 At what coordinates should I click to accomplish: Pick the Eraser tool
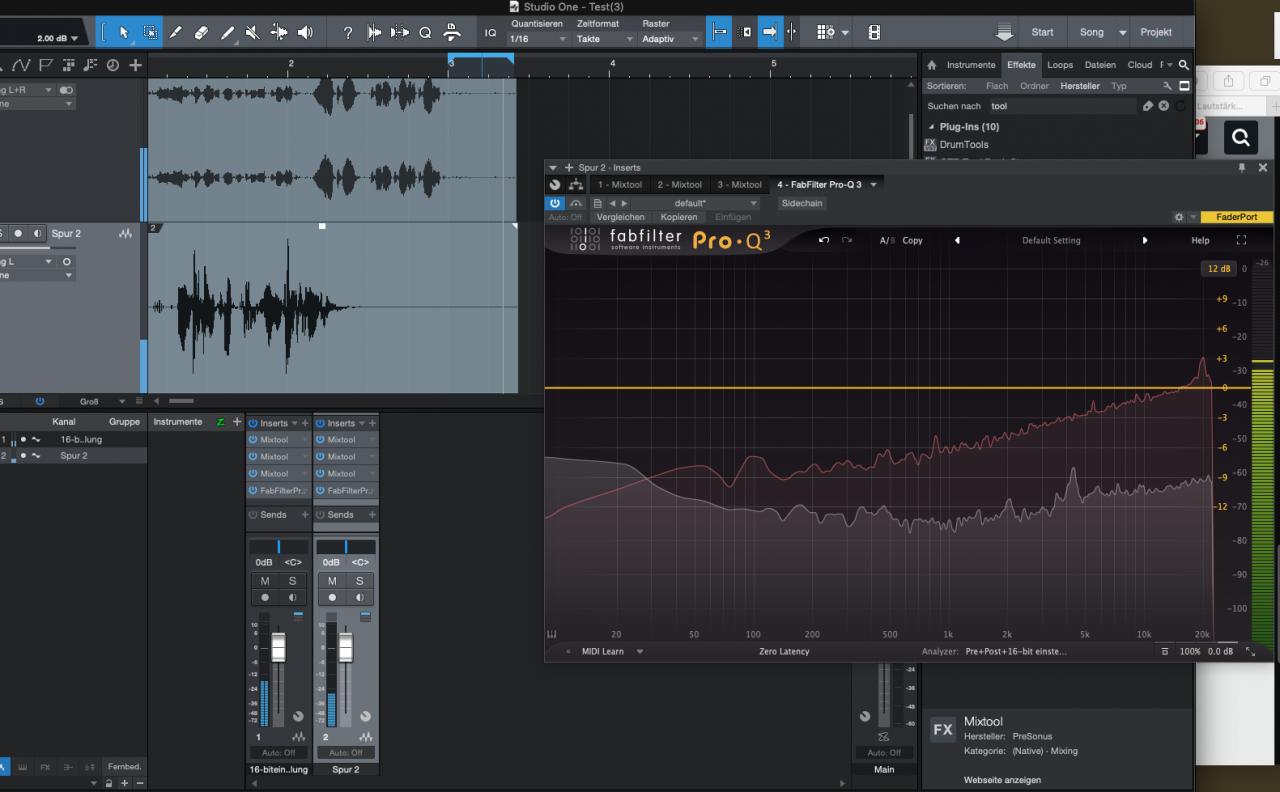[201, 33]
